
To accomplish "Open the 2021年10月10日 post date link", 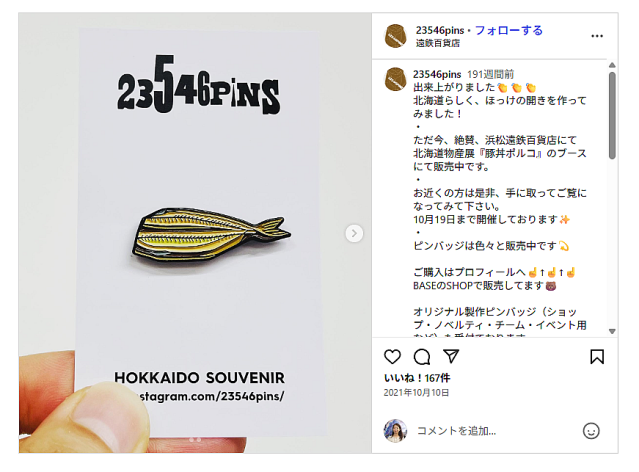I will click(x=416, y=393).
